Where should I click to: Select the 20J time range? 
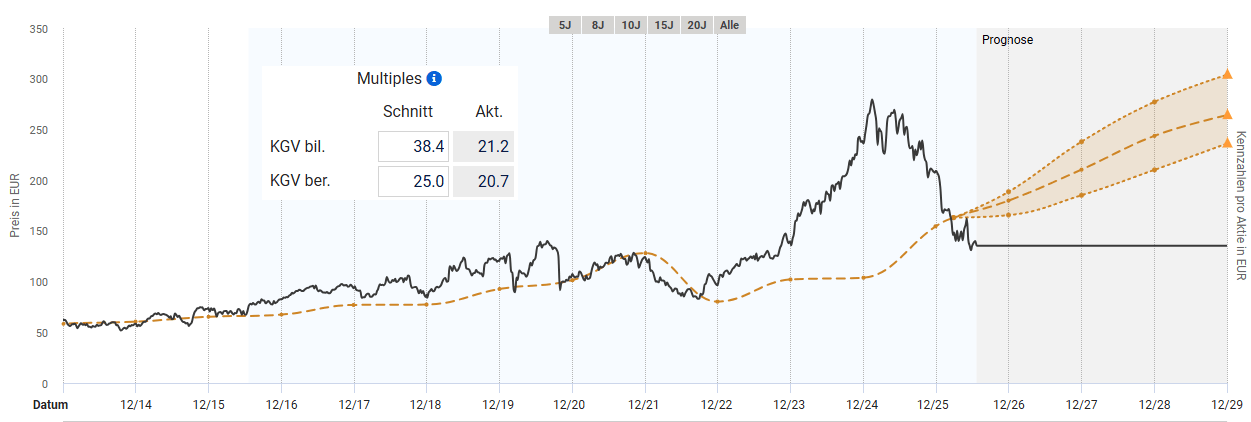tap(697, 25)
